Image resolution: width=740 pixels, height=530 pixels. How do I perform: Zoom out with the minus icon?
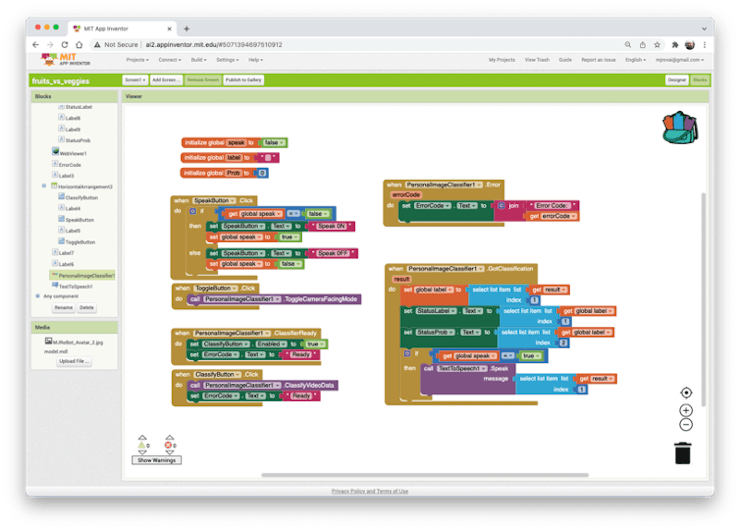[686, 425]
